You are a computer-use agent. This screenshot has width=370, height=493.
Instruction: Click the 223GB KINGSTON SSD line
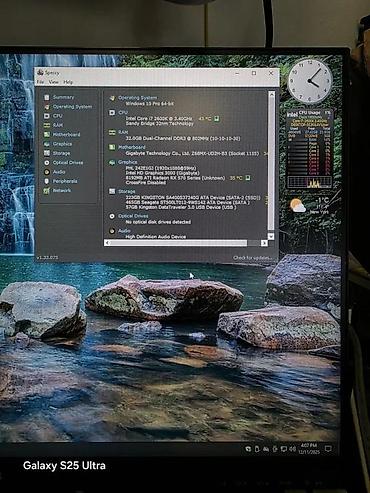(193, 197)
